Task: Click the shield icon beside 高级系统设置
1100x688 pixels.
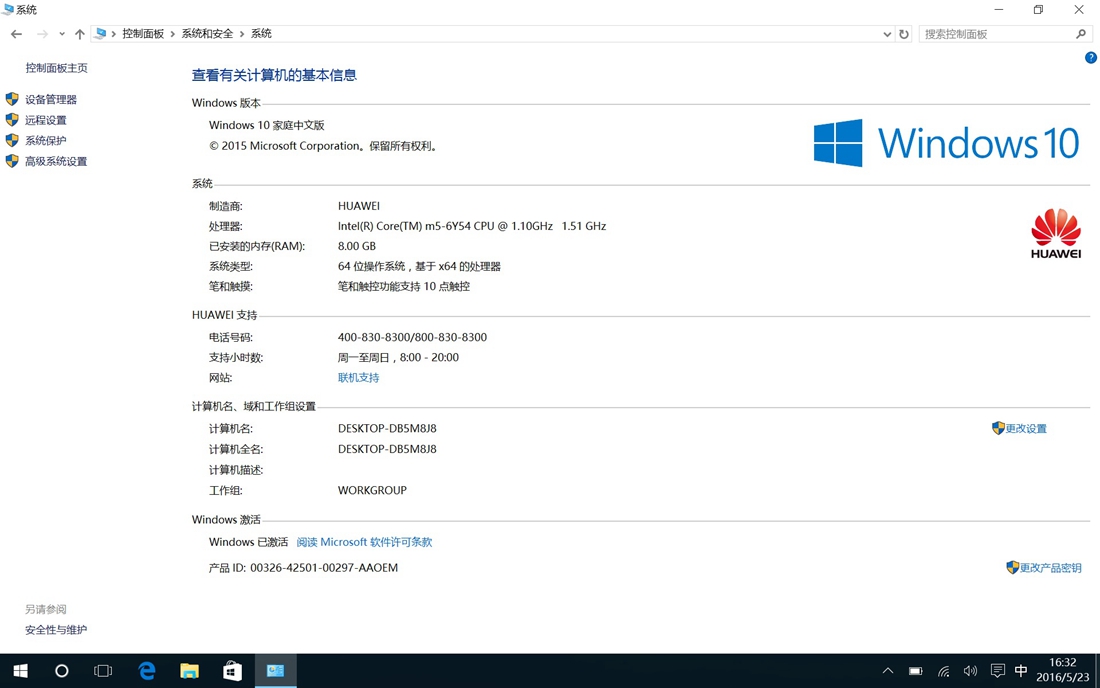Action: [x=12, y=161]
